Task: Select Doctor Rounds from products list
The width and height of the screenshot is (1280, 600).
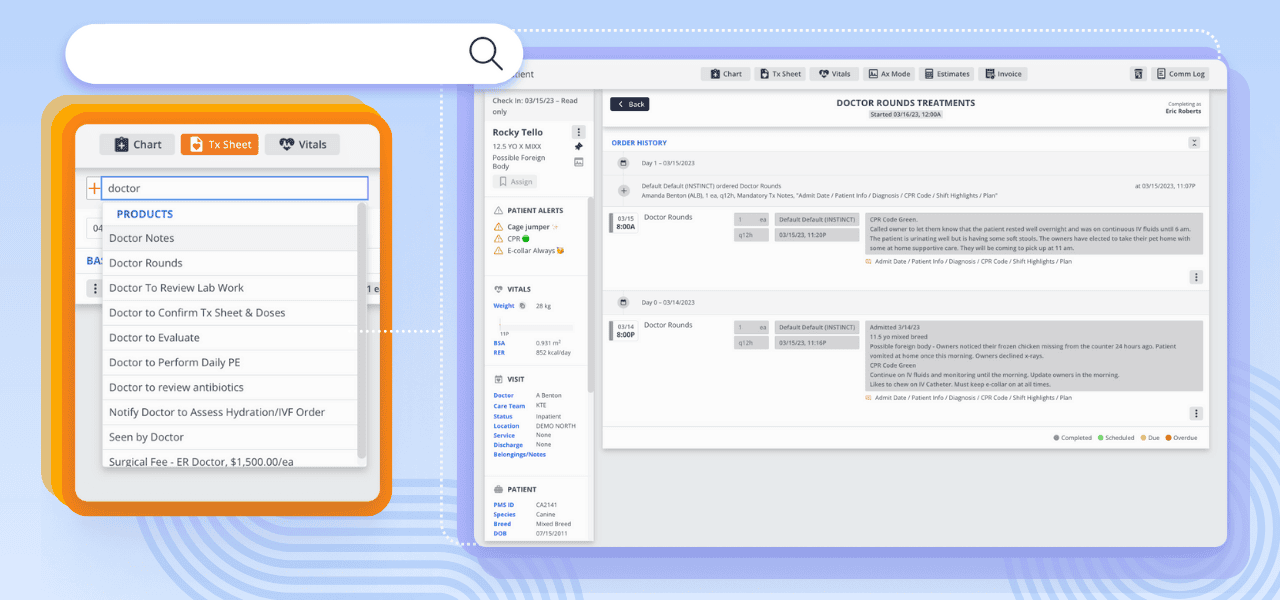Action: click(146, 263)
